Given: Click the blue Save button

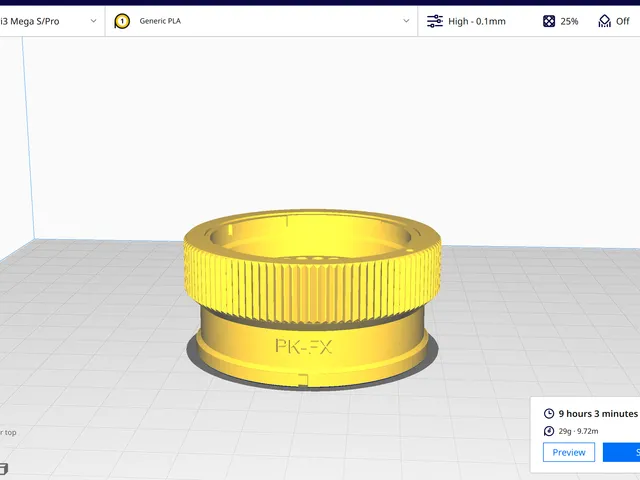Looking at the screenshot, I should [x=621, y=452].
